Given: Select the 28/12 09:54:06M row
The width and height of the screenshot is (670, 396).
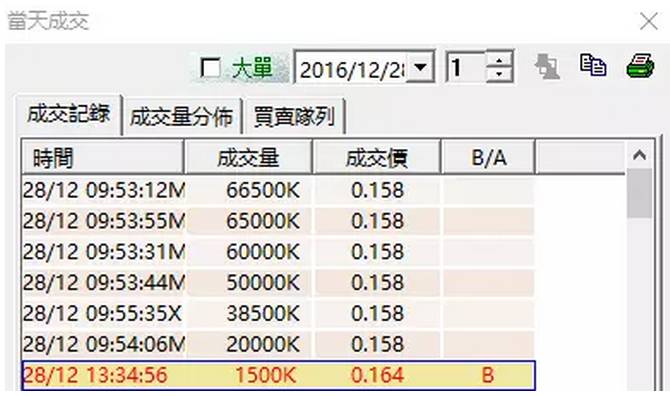Looking at the screenshot, I should (278, 344).
